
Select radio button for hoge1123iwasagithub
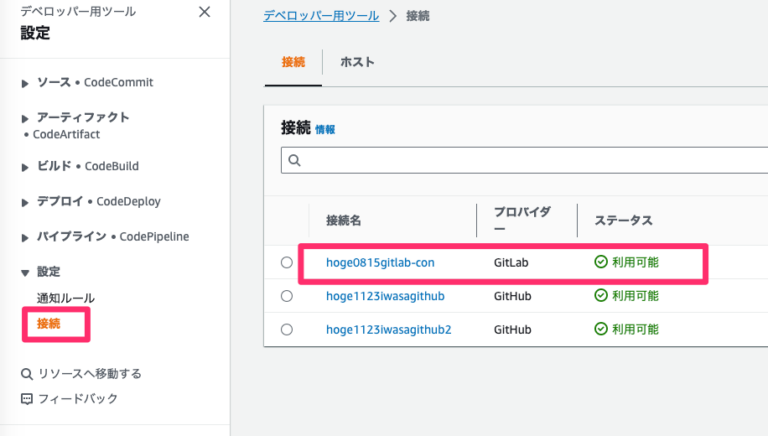click(x=287, y=296)
